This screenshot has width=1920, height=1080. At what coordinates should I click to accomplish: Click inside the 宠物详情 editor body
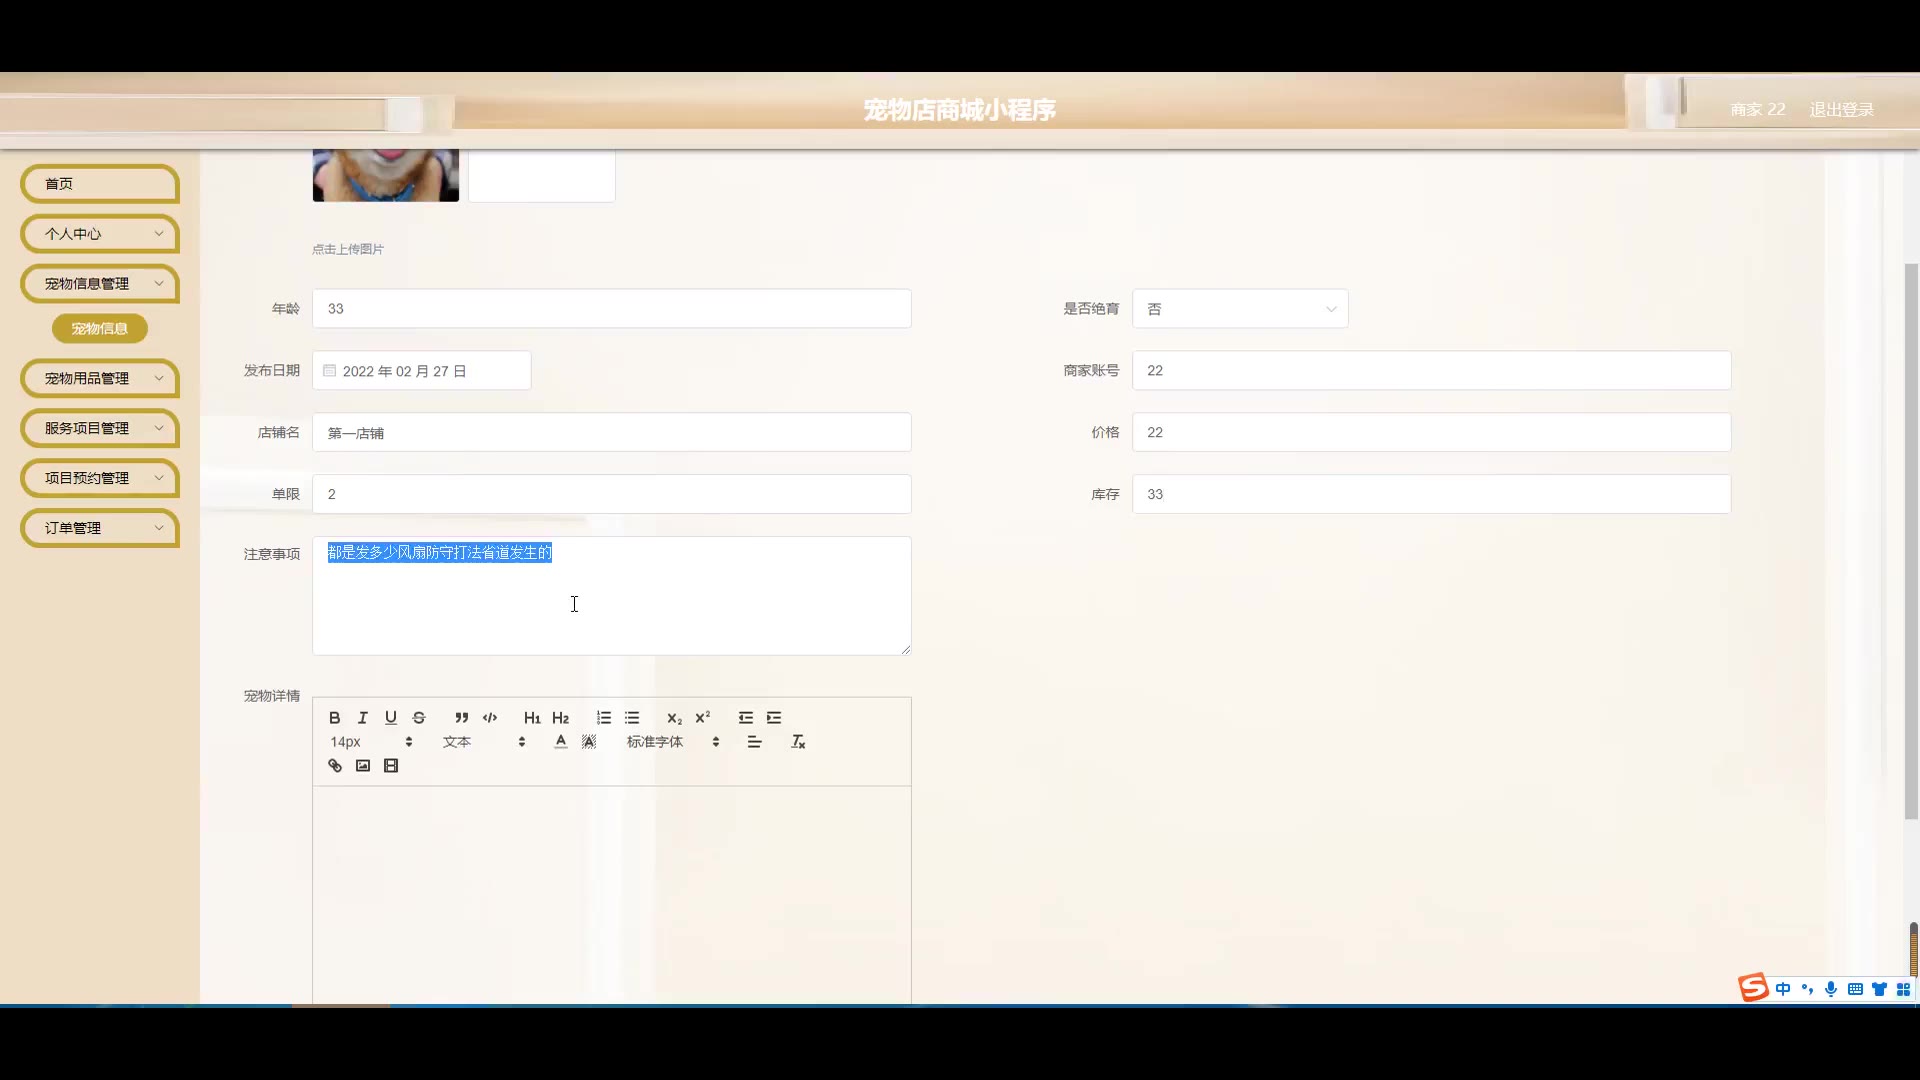point(612,895)
